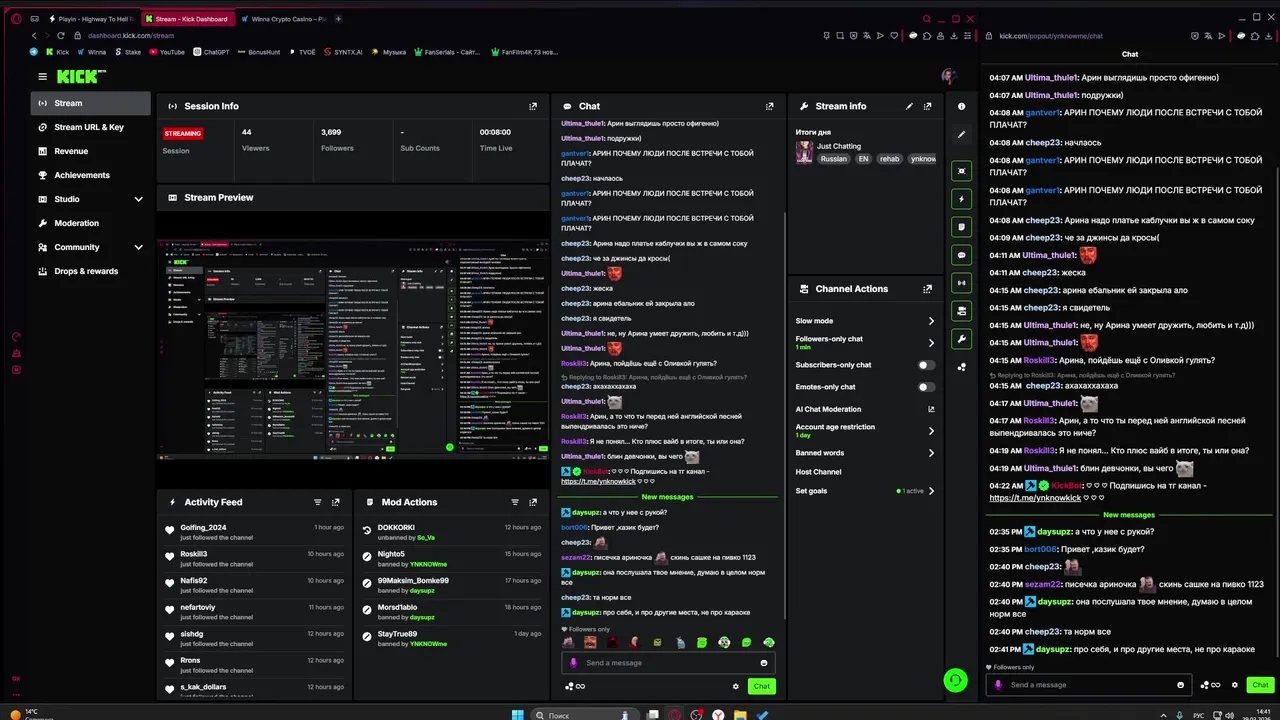Send message with dashboard Chat button

click(x=762, y=686)
